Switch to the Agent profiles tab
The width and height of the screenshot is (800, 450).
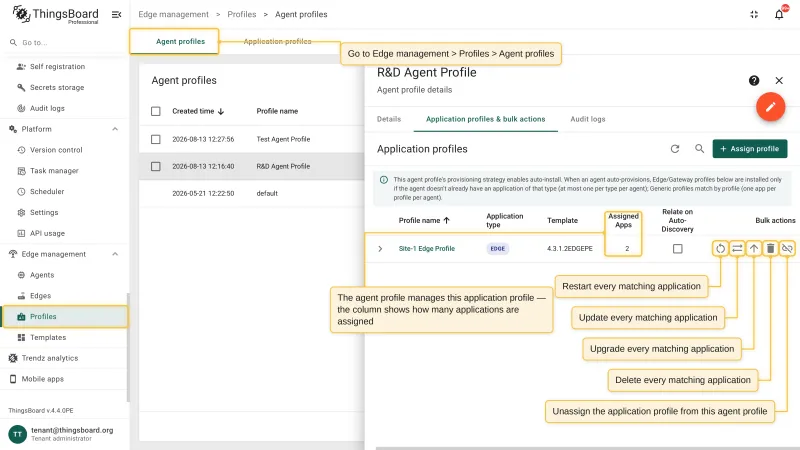[x=180, y=41]
